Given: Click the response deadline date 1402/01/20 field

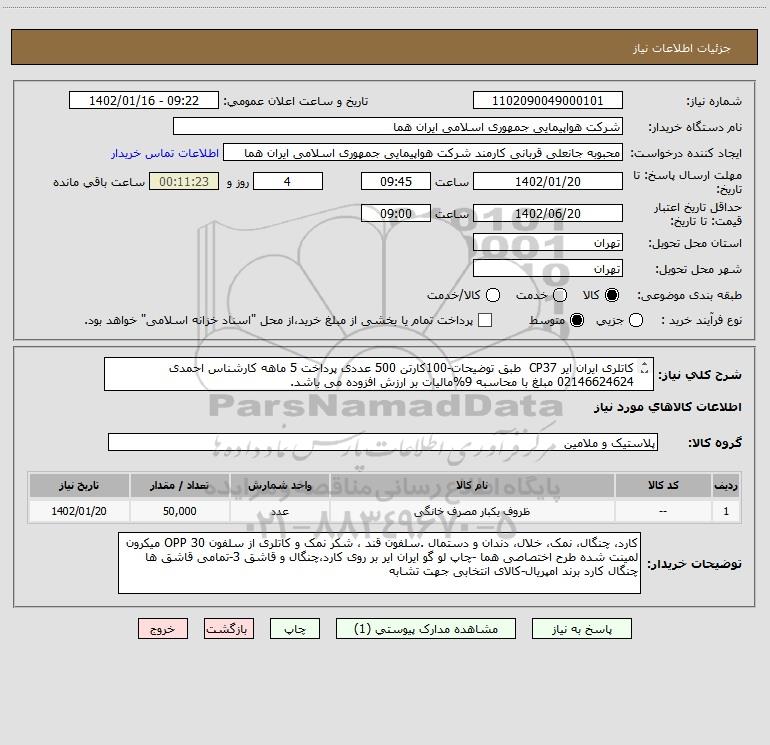Looking at the screenshot, I should (x=548, y=181).
